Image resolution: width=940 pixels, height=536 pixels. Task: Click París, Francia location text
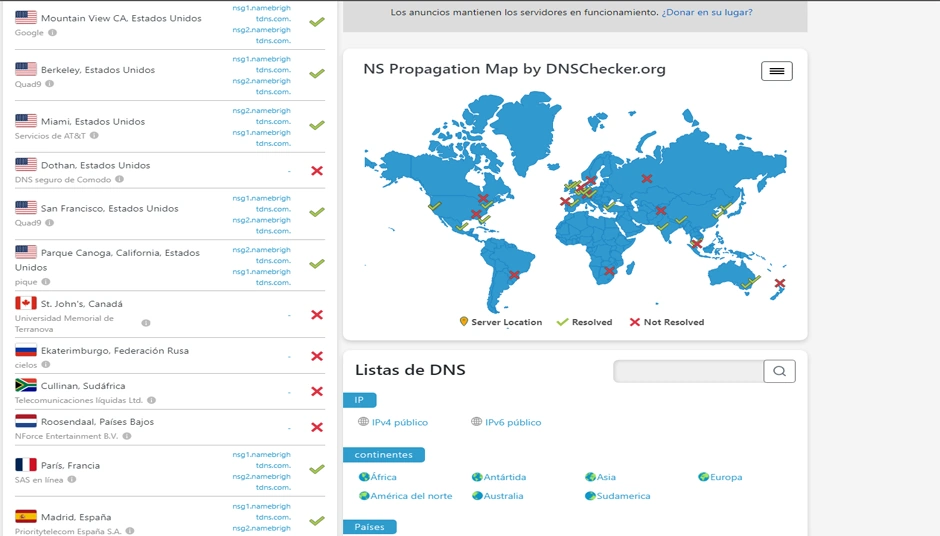(x=70, y=466)
